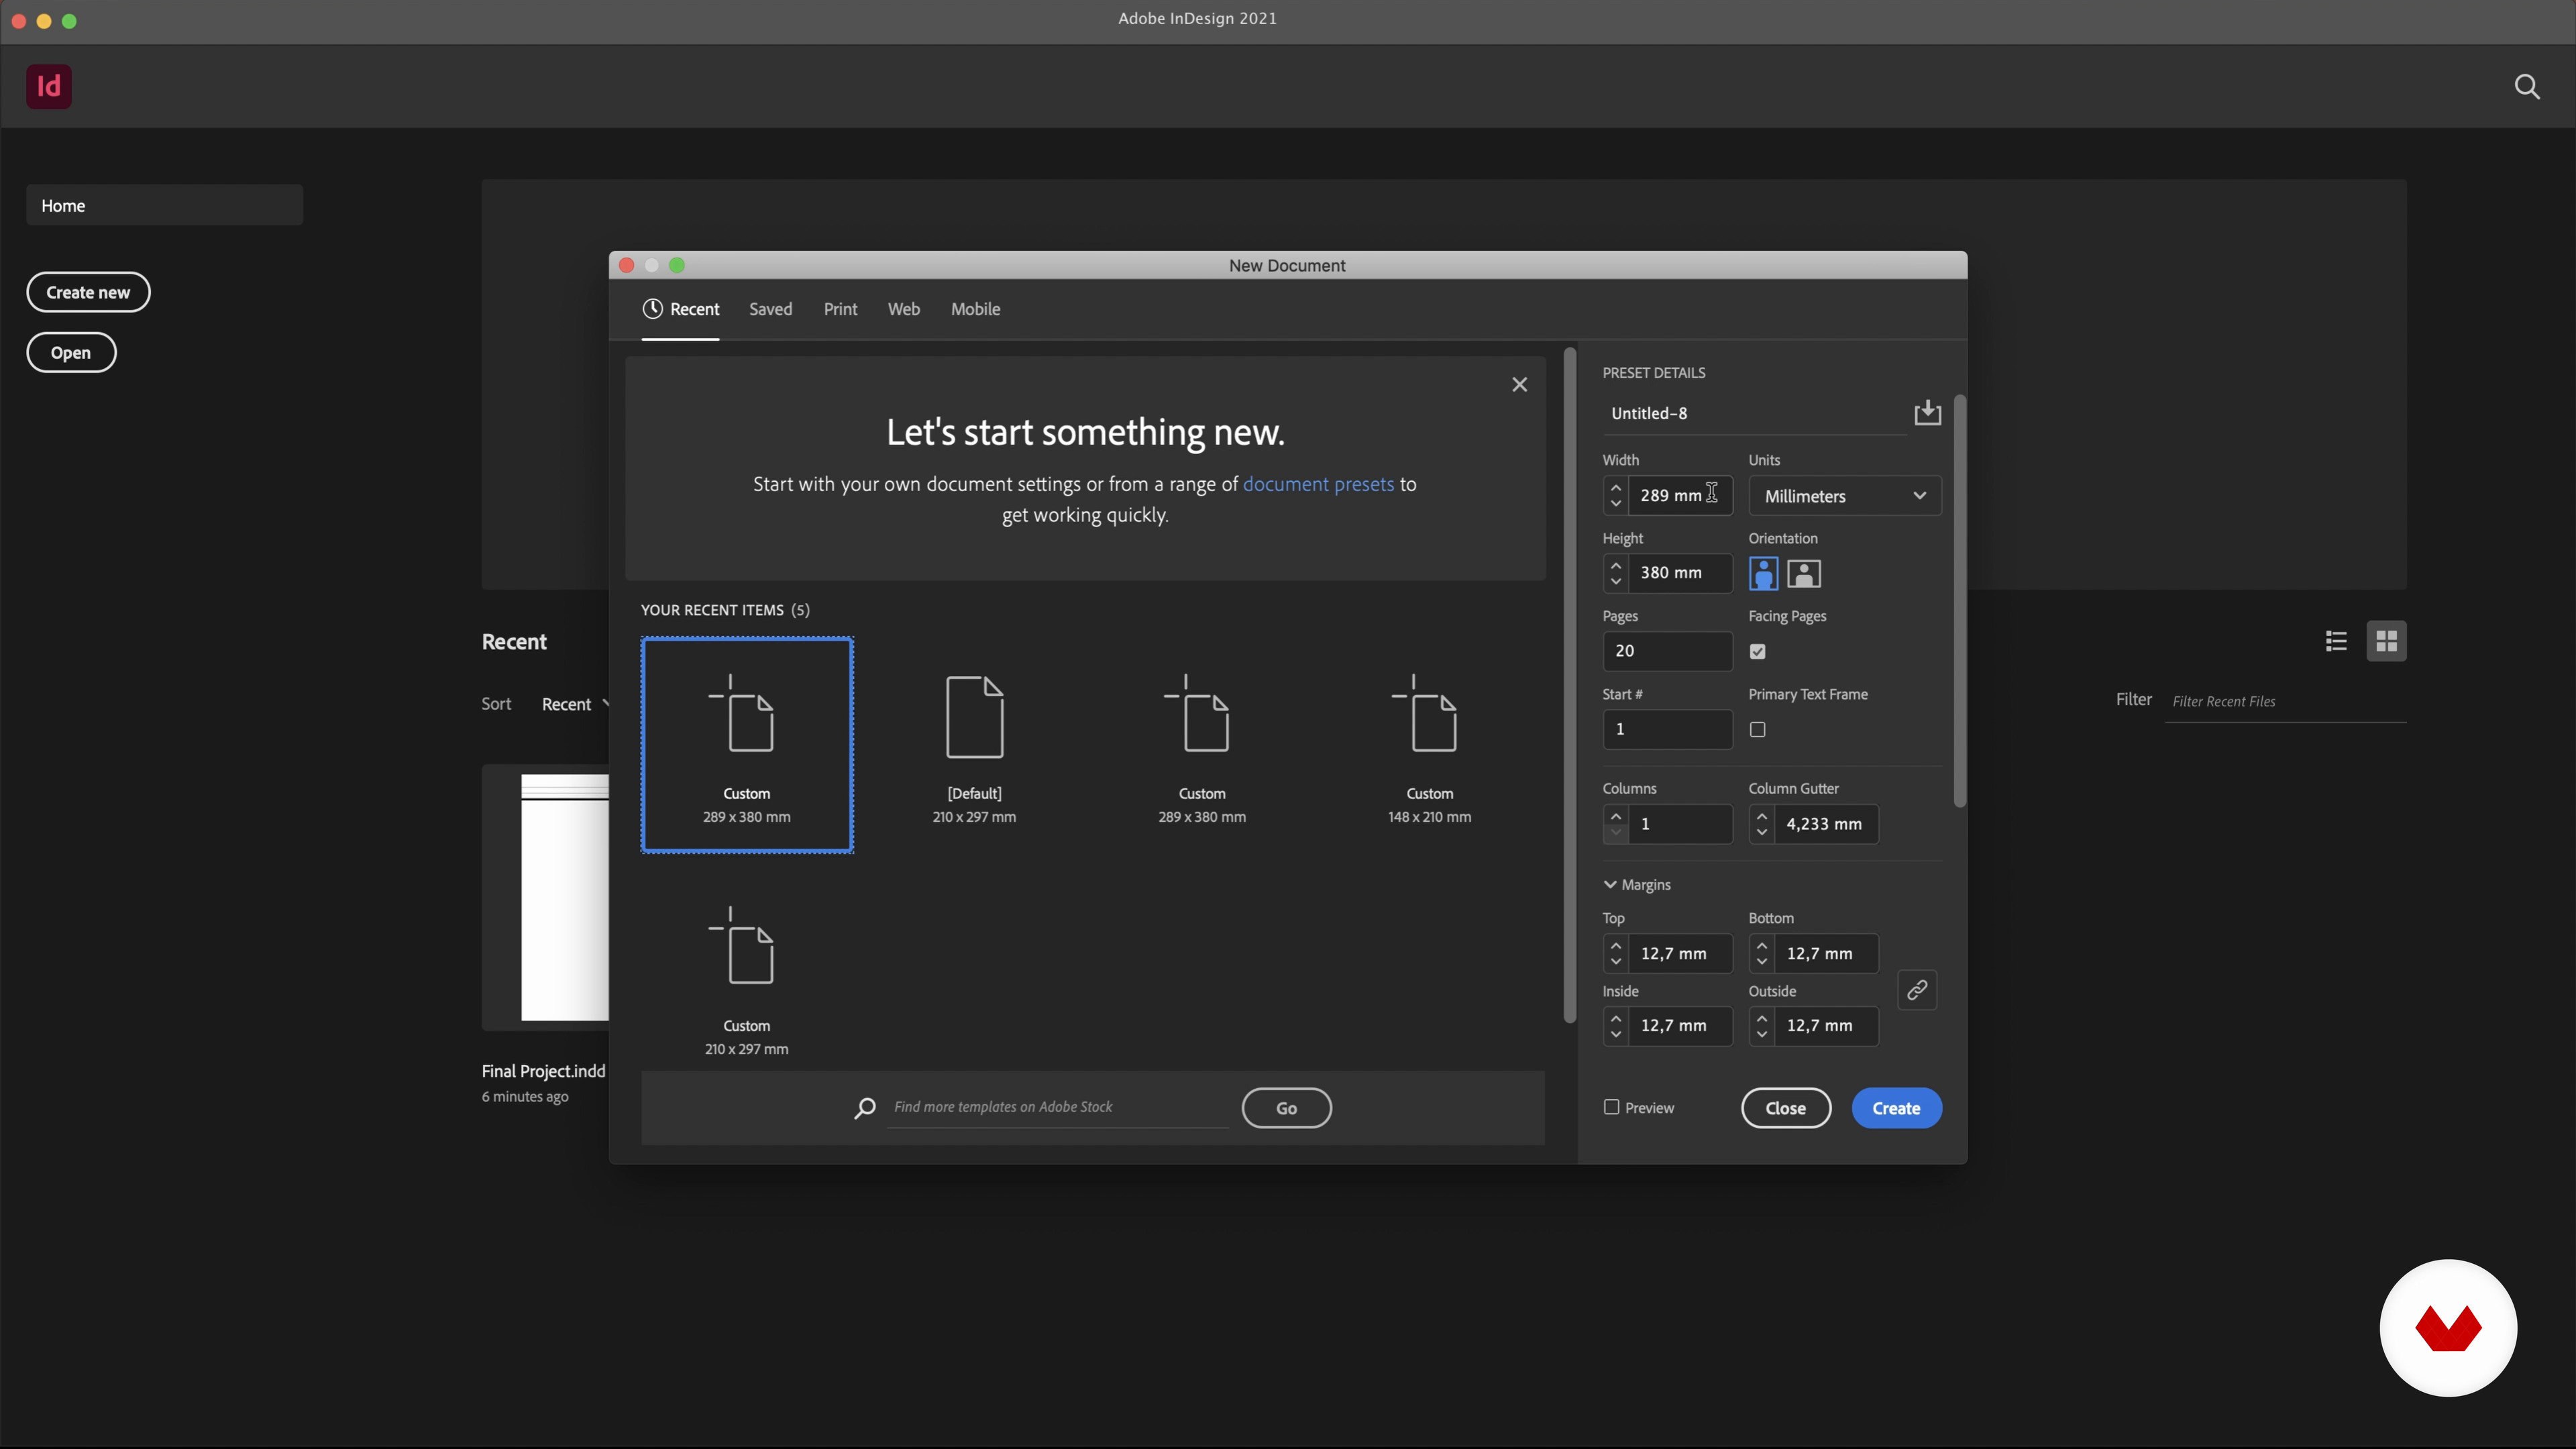Decrease Width with the down stepper
The image size is (2576, 1449).
pos(1616,504)
